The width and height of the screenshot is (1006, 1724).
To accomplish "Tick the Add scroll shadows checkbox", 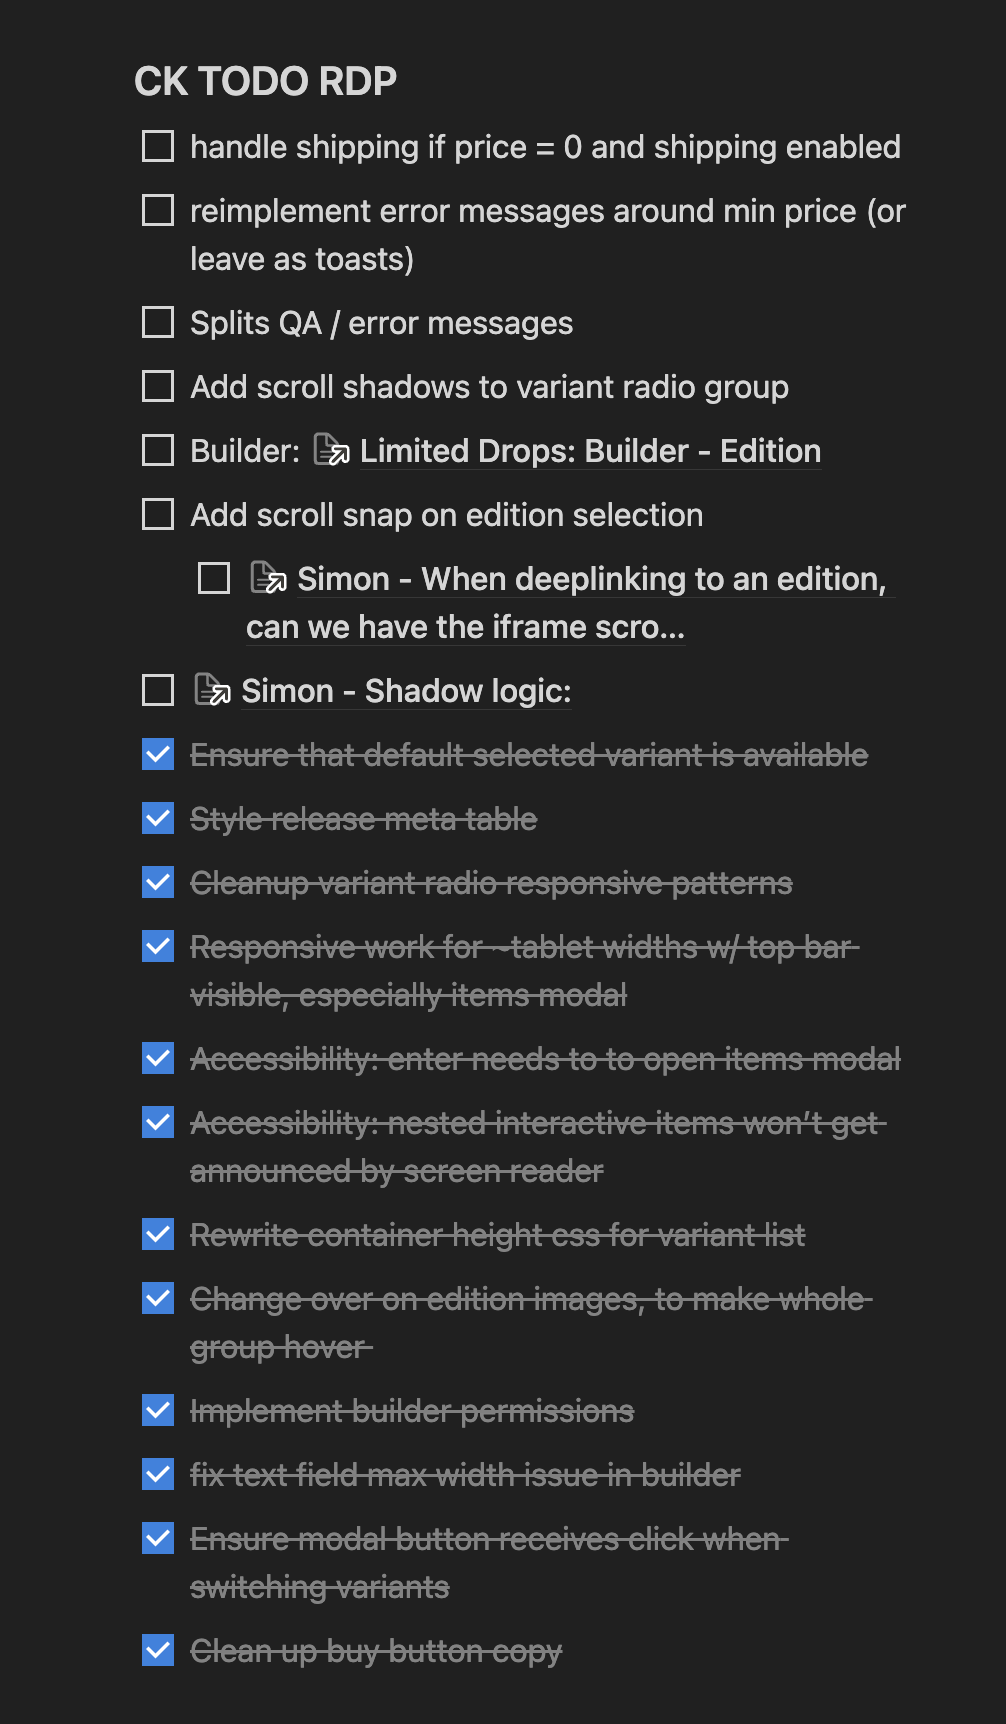I will (158, 387).
